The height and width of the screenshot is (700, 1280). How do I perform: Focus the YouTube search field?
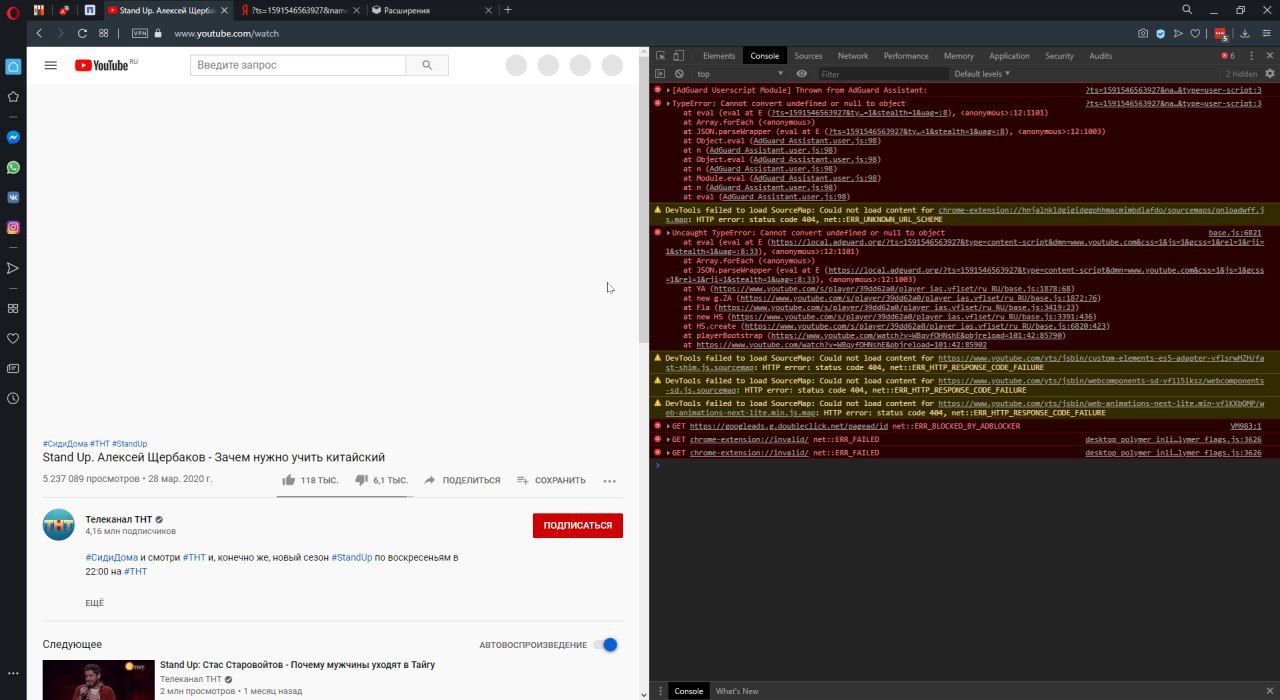[298, 65]
